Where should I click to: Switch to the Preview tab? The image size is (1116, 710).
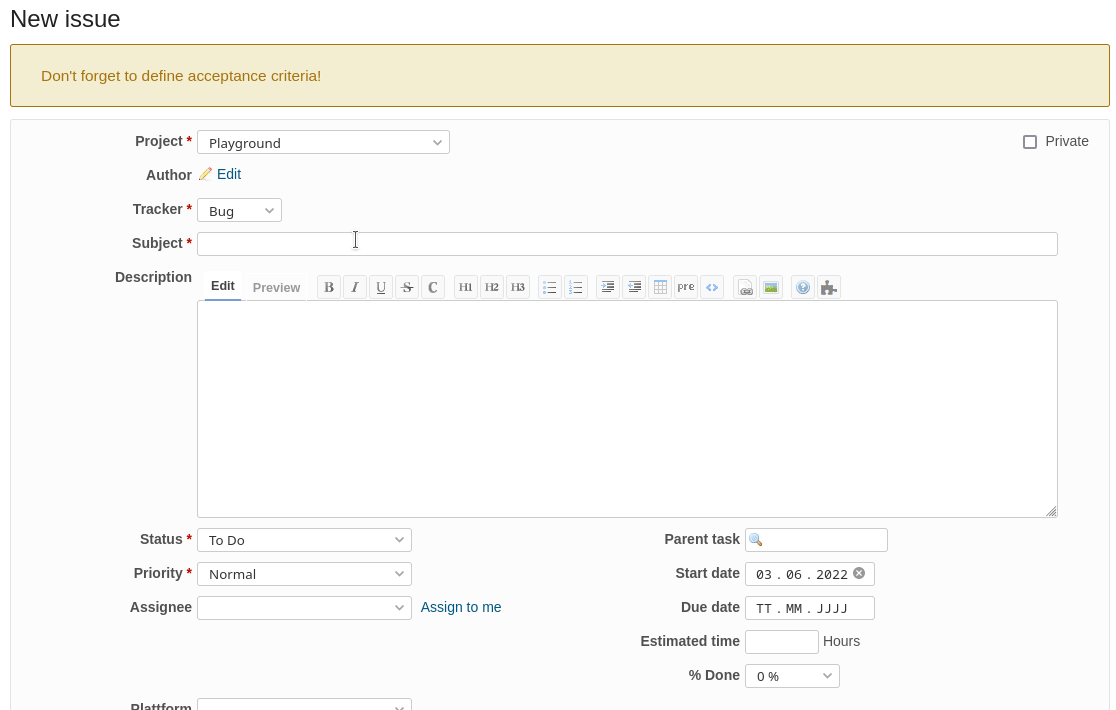click(276, 288)
